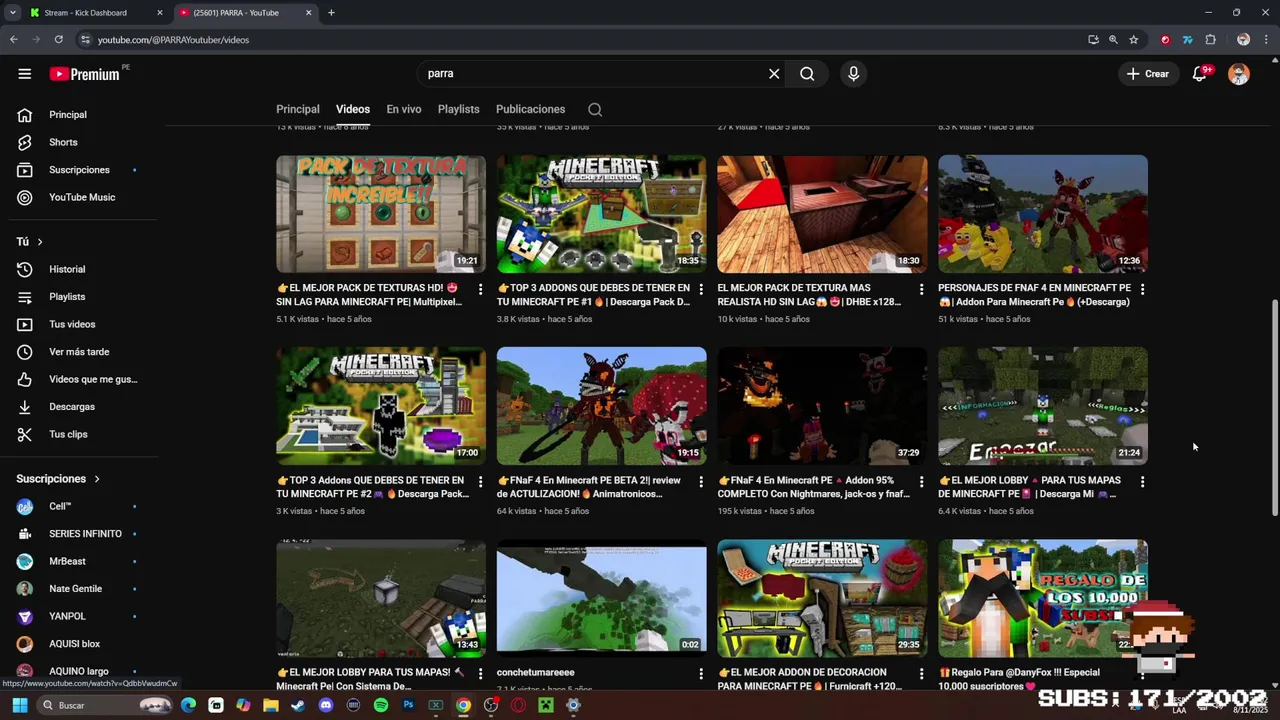Image resolution: width=1280 pixels, height=720 pixels.
Task: Open menu for Multipixel texturas HD video
Action: pos(480,289)
